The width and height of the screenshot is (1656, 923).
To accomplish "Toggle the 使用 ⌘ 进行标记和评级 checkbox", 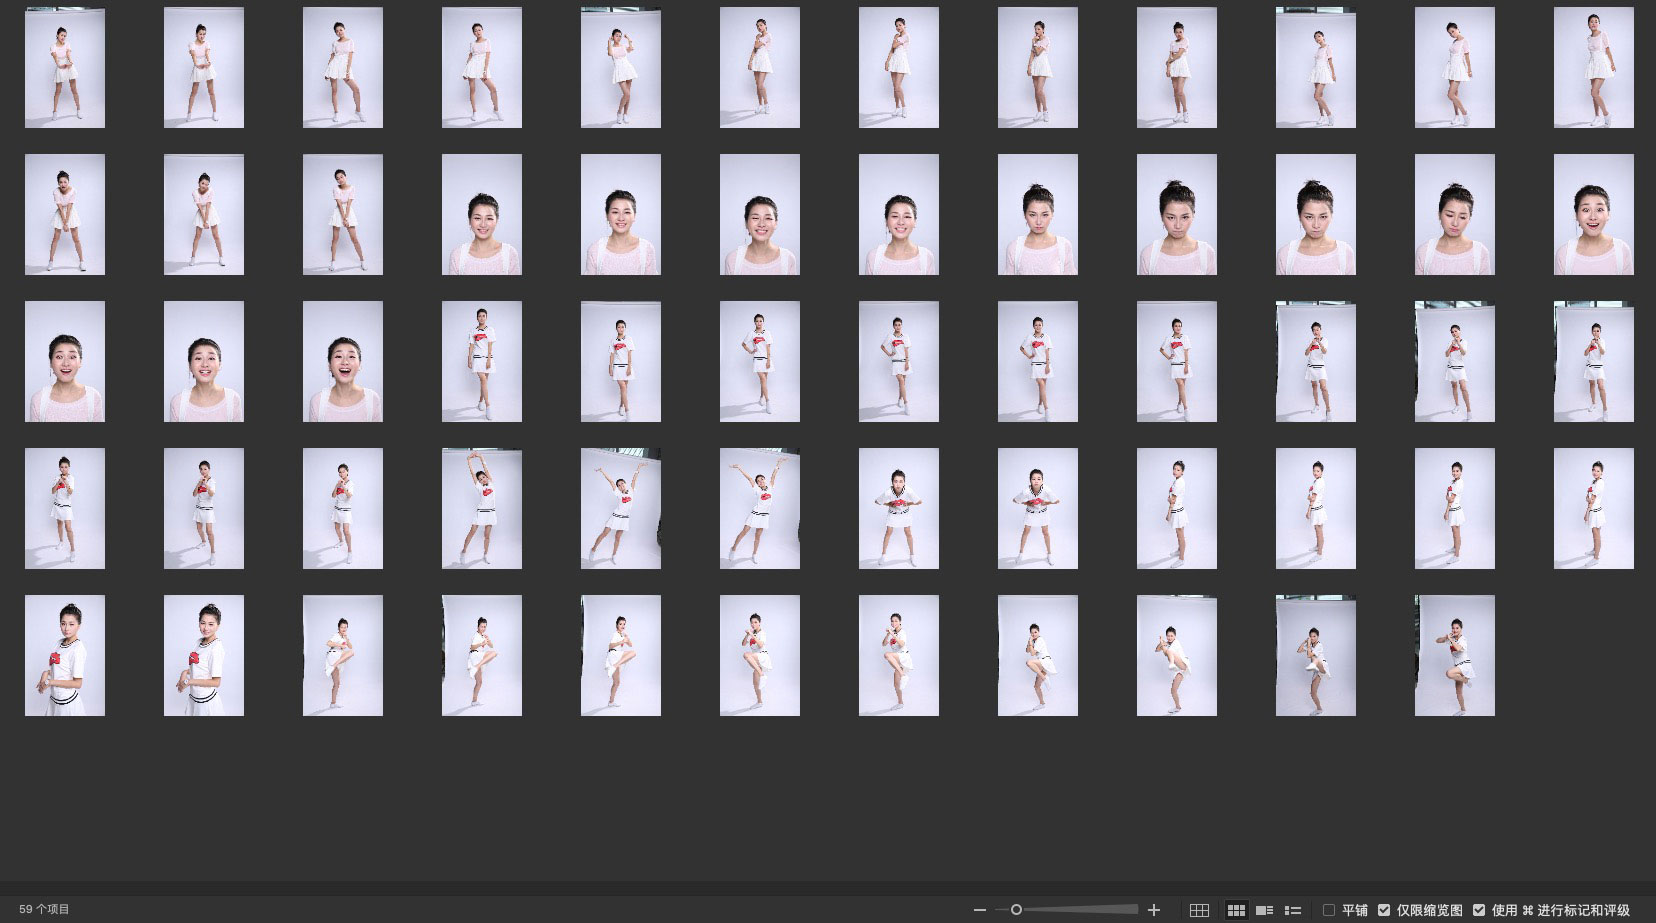I will pyautogui.click(x=1479, y=910).
